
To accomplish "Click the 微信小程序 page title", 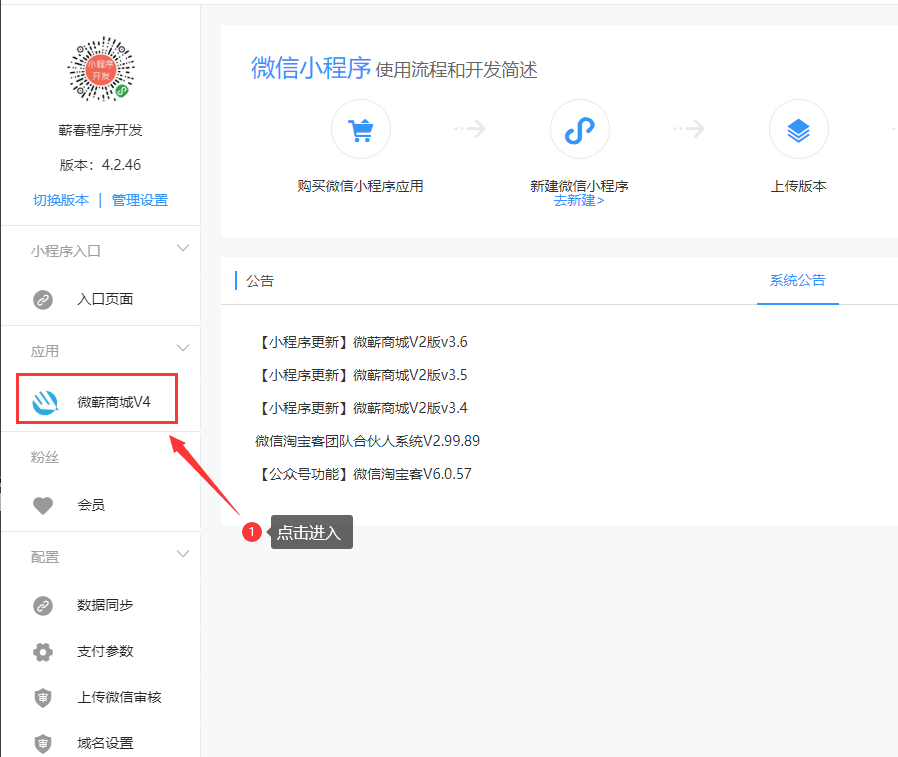I will (311, 68).
